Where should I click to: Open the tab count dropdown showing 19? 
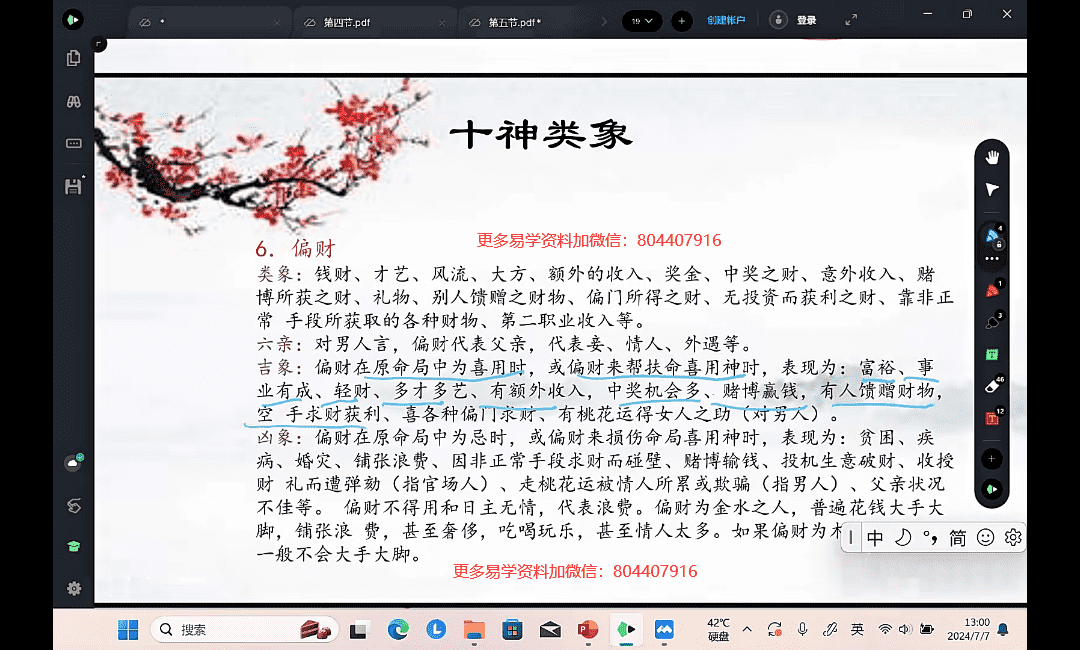coord(641,20)
